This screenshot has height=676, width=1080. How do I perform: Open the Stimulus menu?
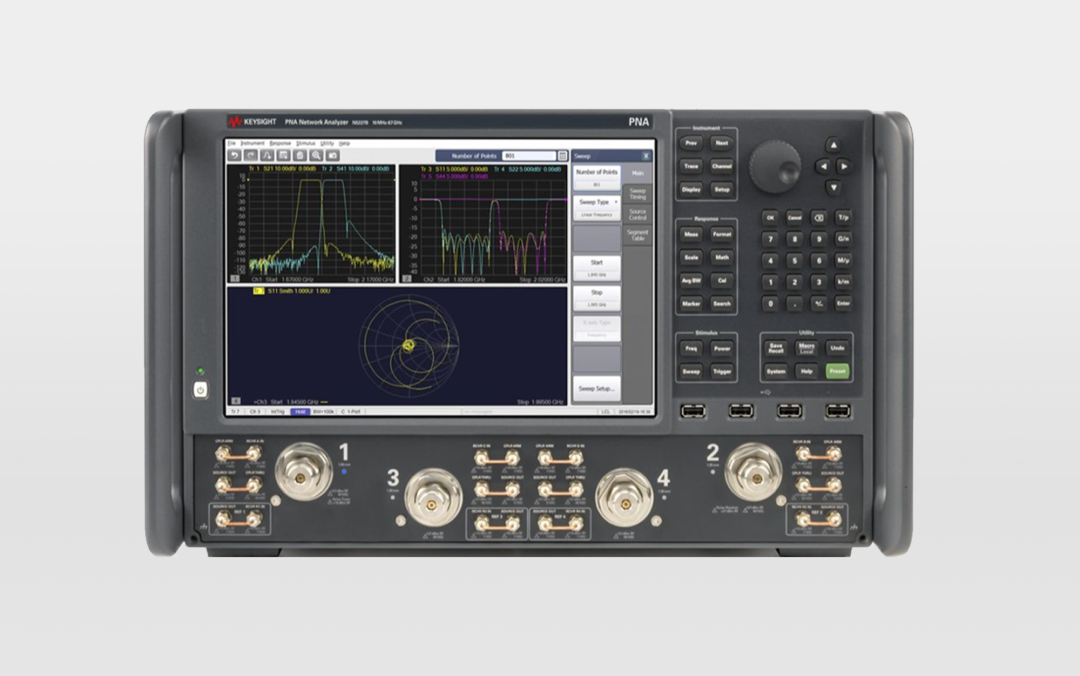[305, 143]
